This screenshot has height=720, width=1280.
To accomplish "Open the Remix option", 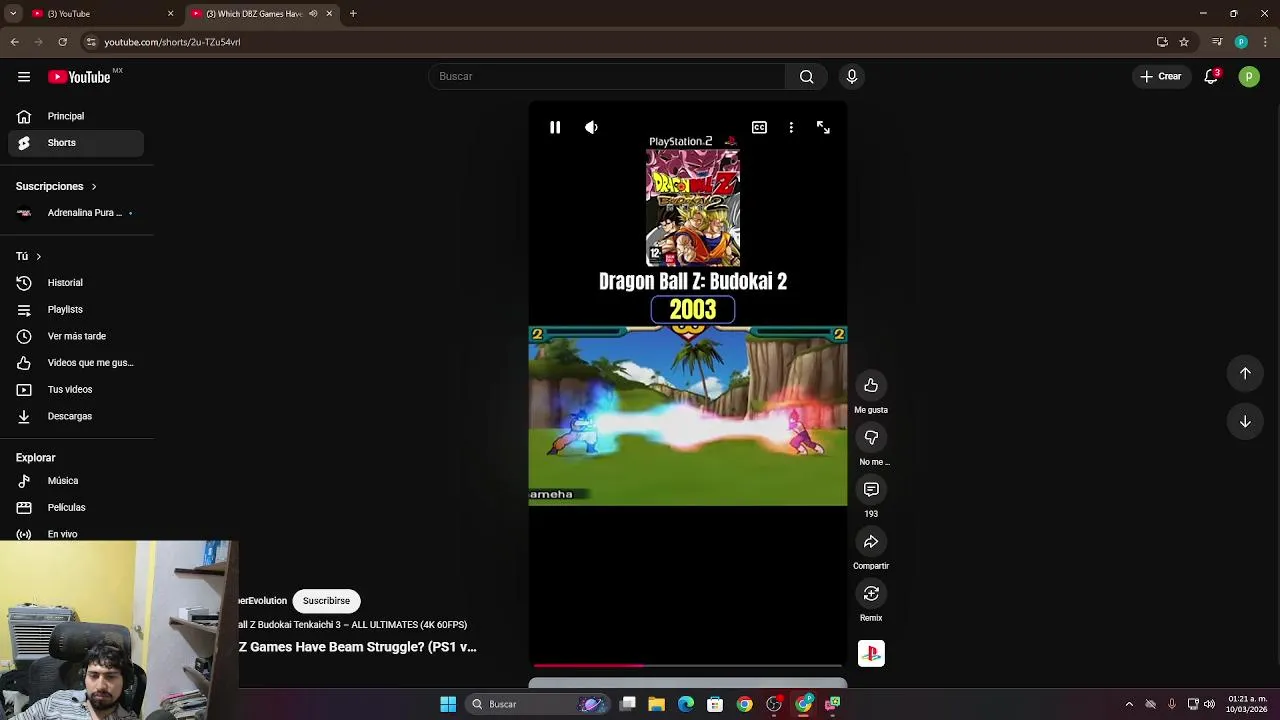I will [871, 593].
